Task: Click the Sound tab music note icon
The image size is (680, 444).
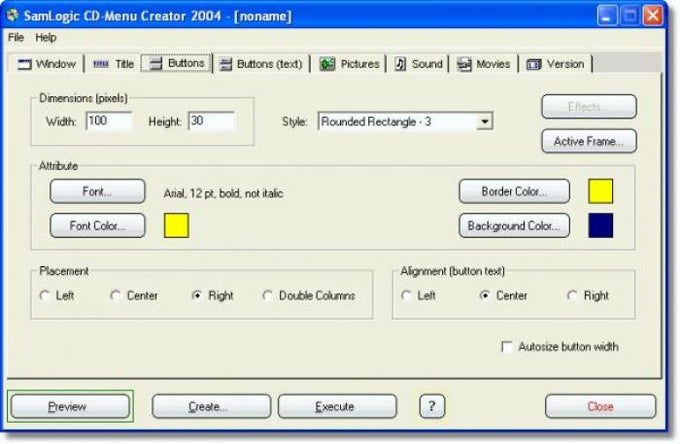Action: [400, 64]
